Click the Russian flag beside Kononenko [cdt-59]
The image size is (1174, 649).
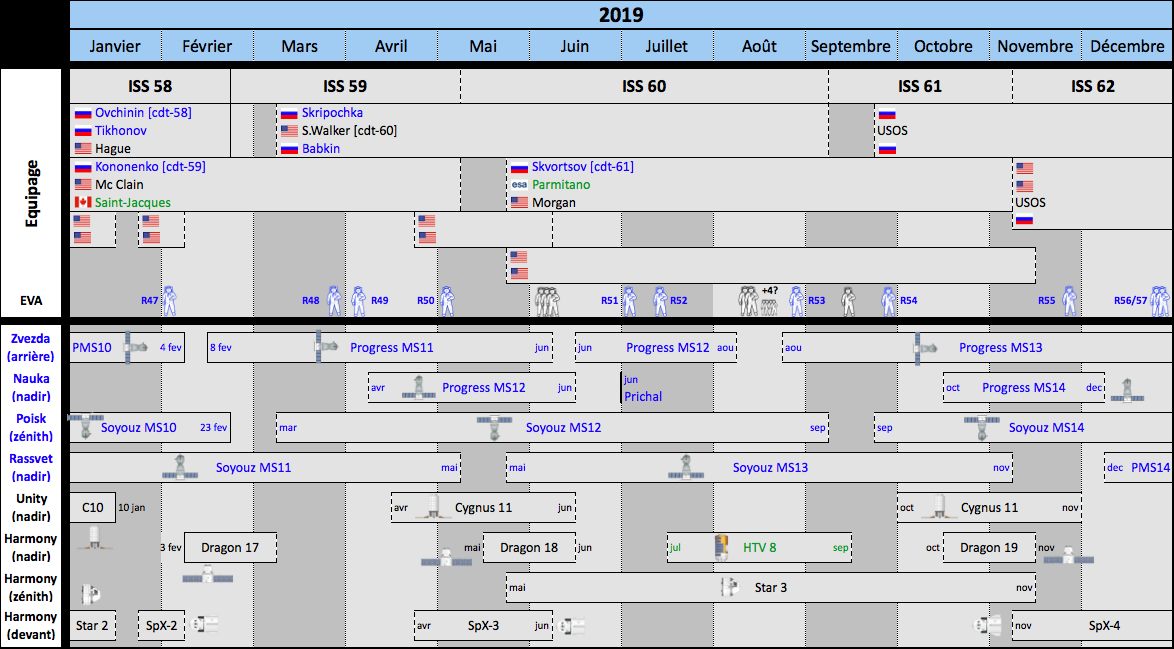click(x=82, y=168)
